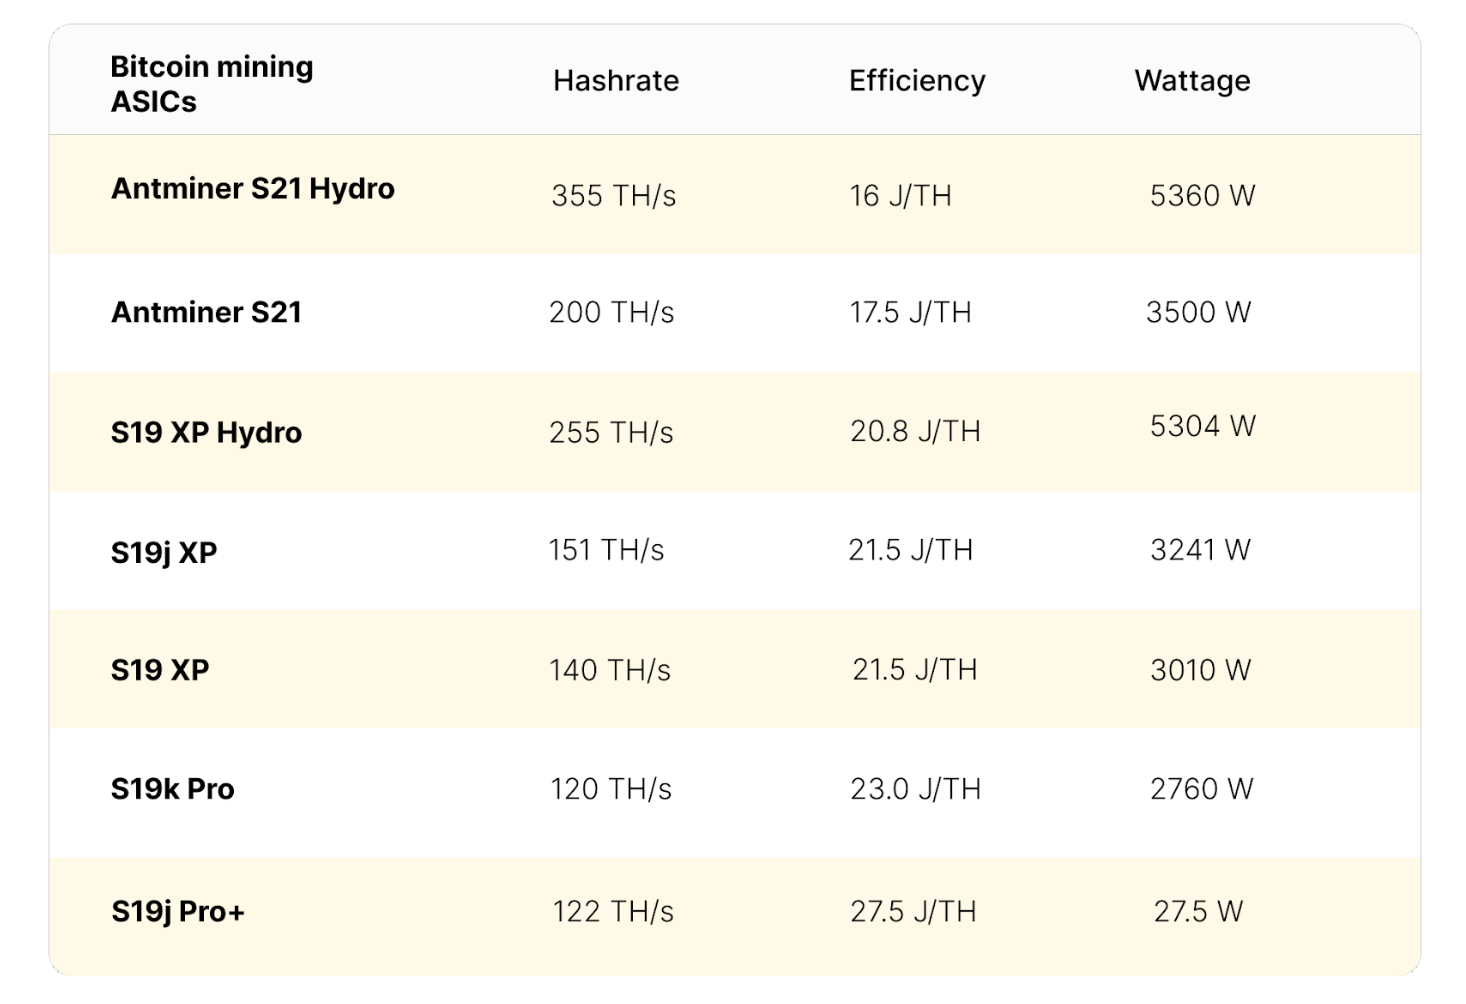Click the 17.5 J/TH efficiency value
This screenshot has width=1466, height=1004.
pos(909,313)
